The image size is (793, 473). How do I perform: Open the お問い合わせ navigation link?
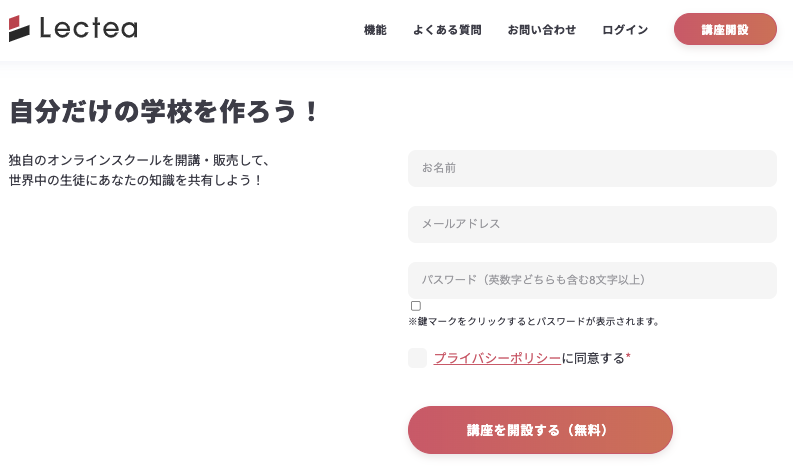click(542, 30)
